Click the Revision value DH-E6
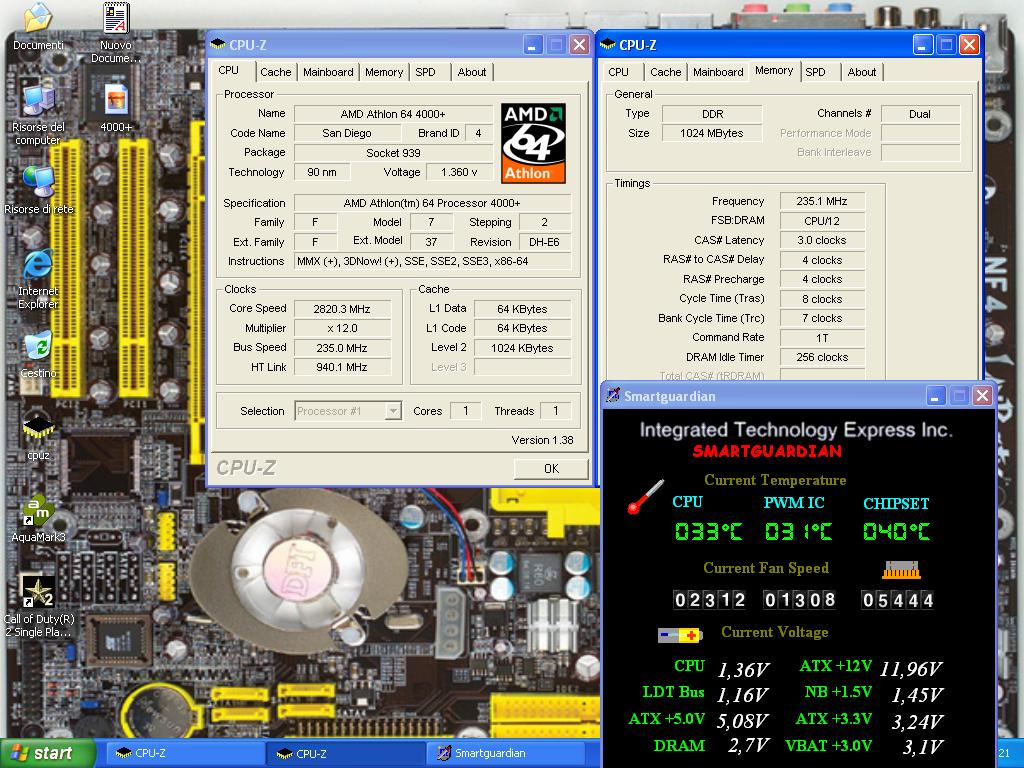 pyautogui.click(x=545, y=242)
